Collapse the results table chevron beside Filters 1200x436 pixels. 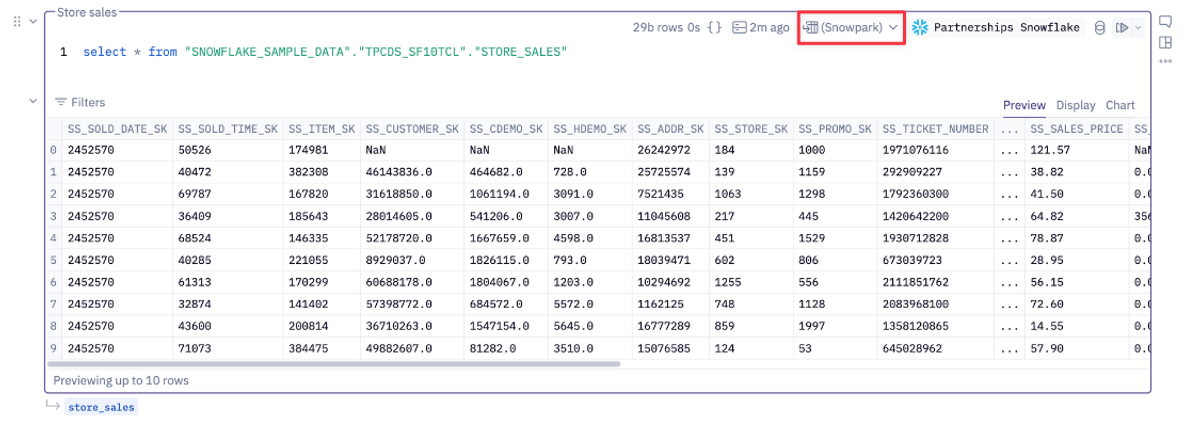[x=33, y=101]
